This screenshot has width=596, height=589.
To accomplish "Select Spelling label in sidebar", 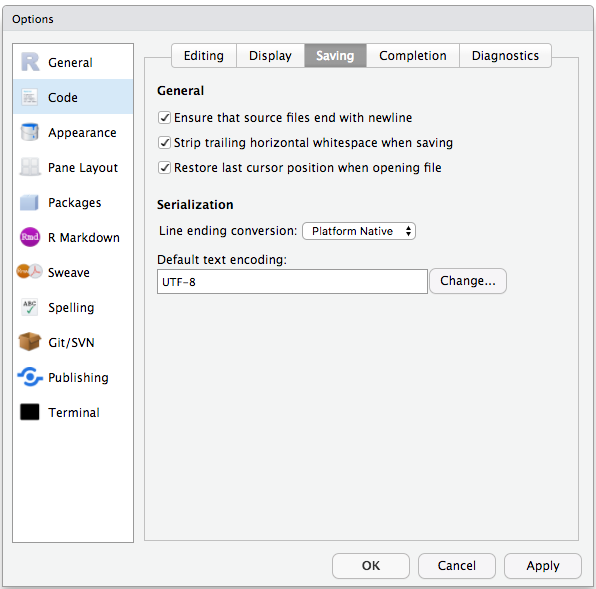I will [x=71, y=307].
